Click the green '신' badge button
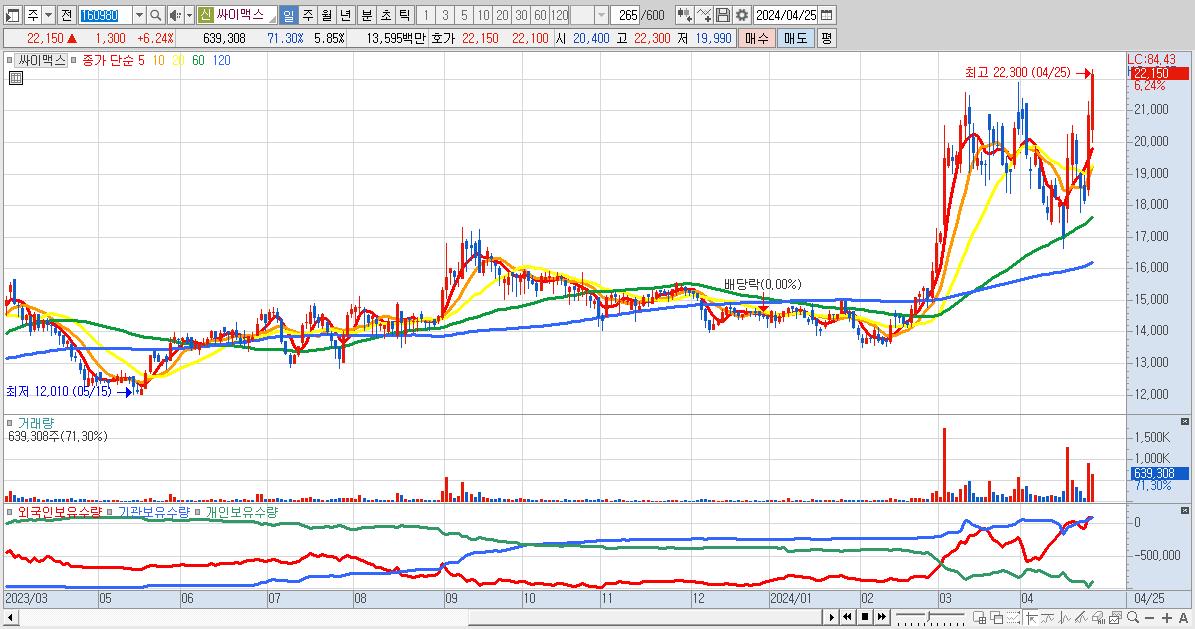The image size is (1195, 629). pyautogui.click(x=206, y=15)
